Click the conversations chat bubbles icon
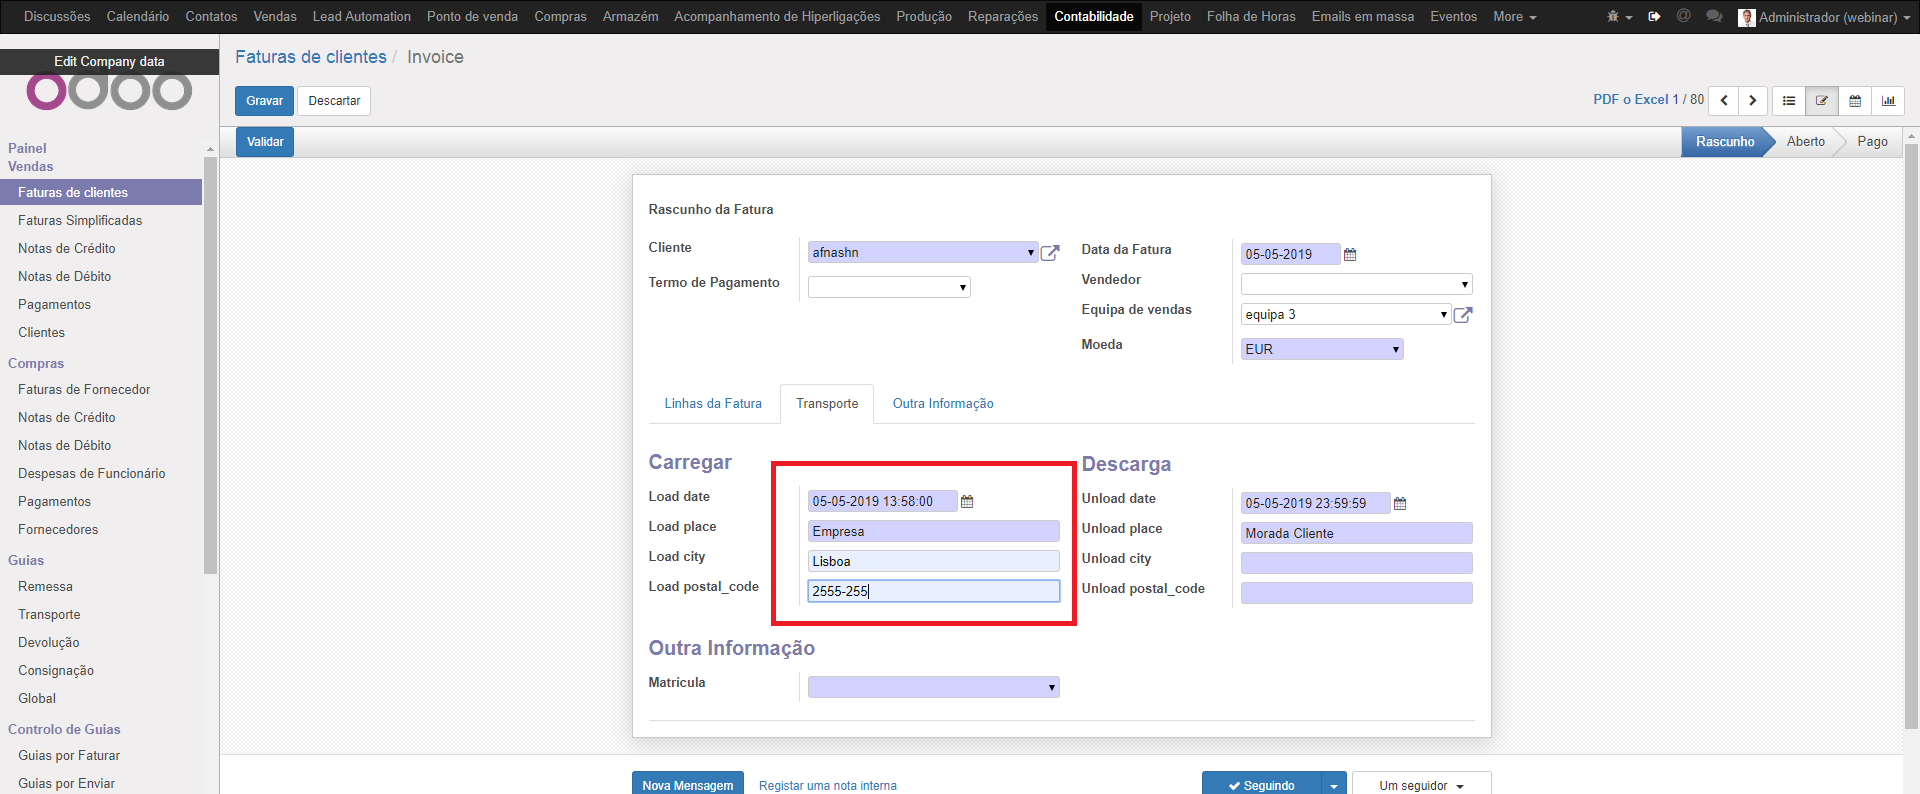 (x=1714, y=17)
